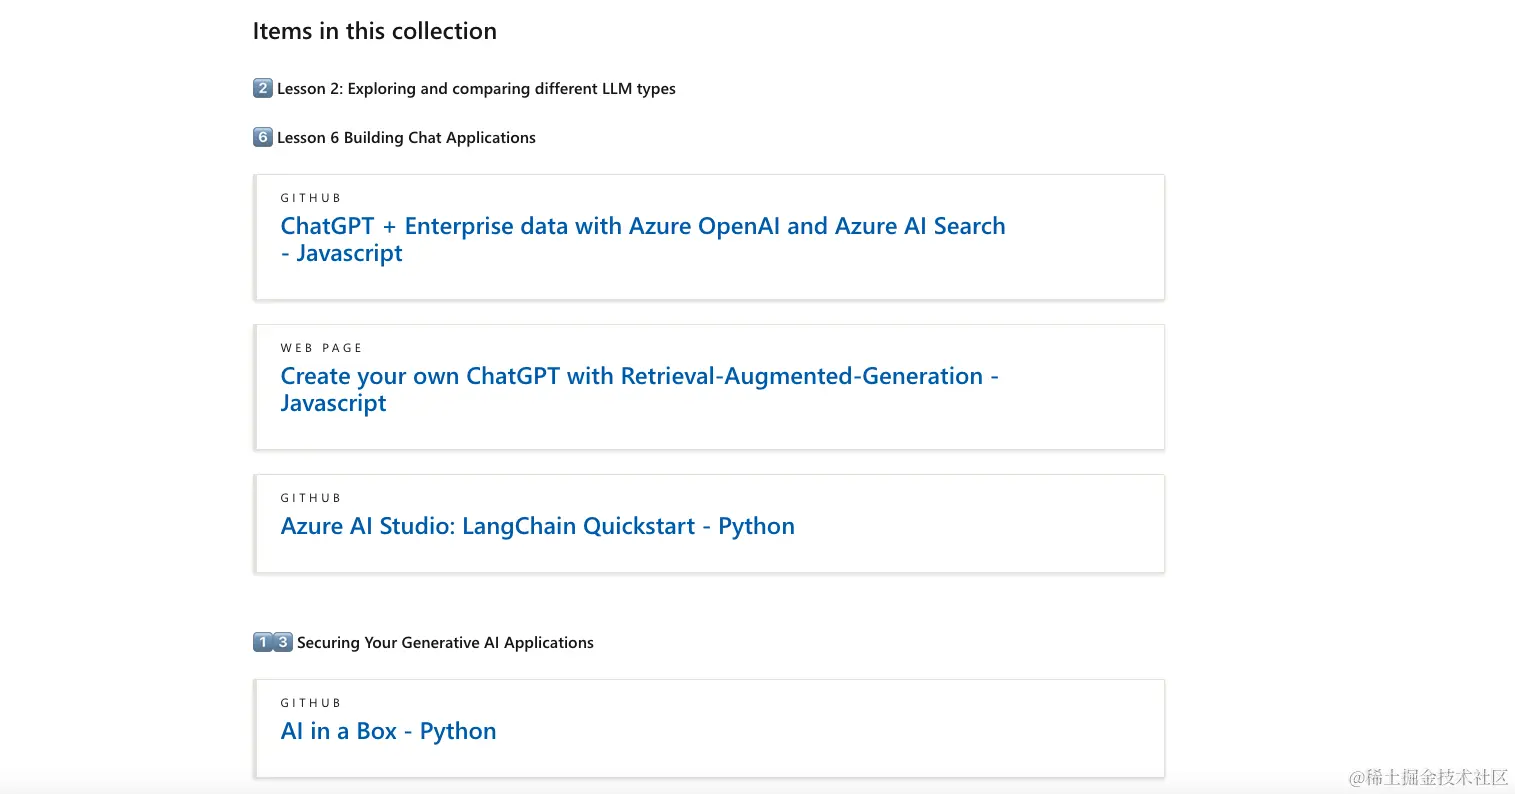
Task: Click GITHUB label above ChatGPT + Enterprise data
Action: 310,198
